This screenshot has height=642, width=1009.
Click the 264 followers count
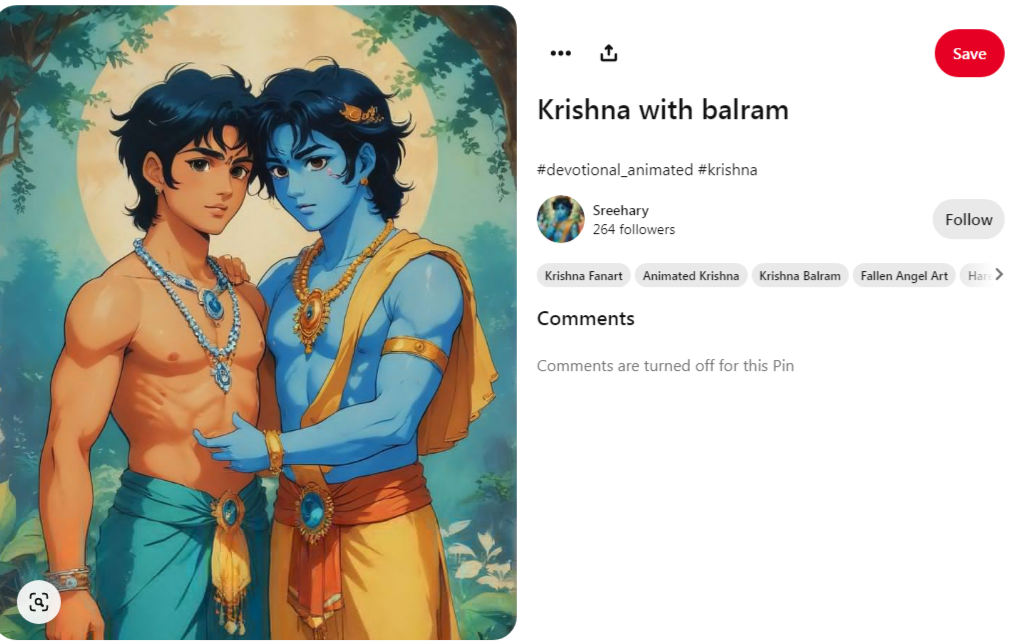tap(634, 229)
